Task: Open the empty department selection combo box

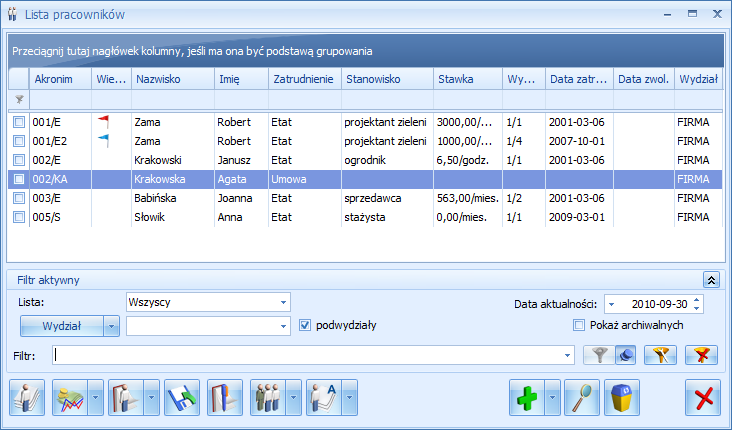Action: point(208,326)
